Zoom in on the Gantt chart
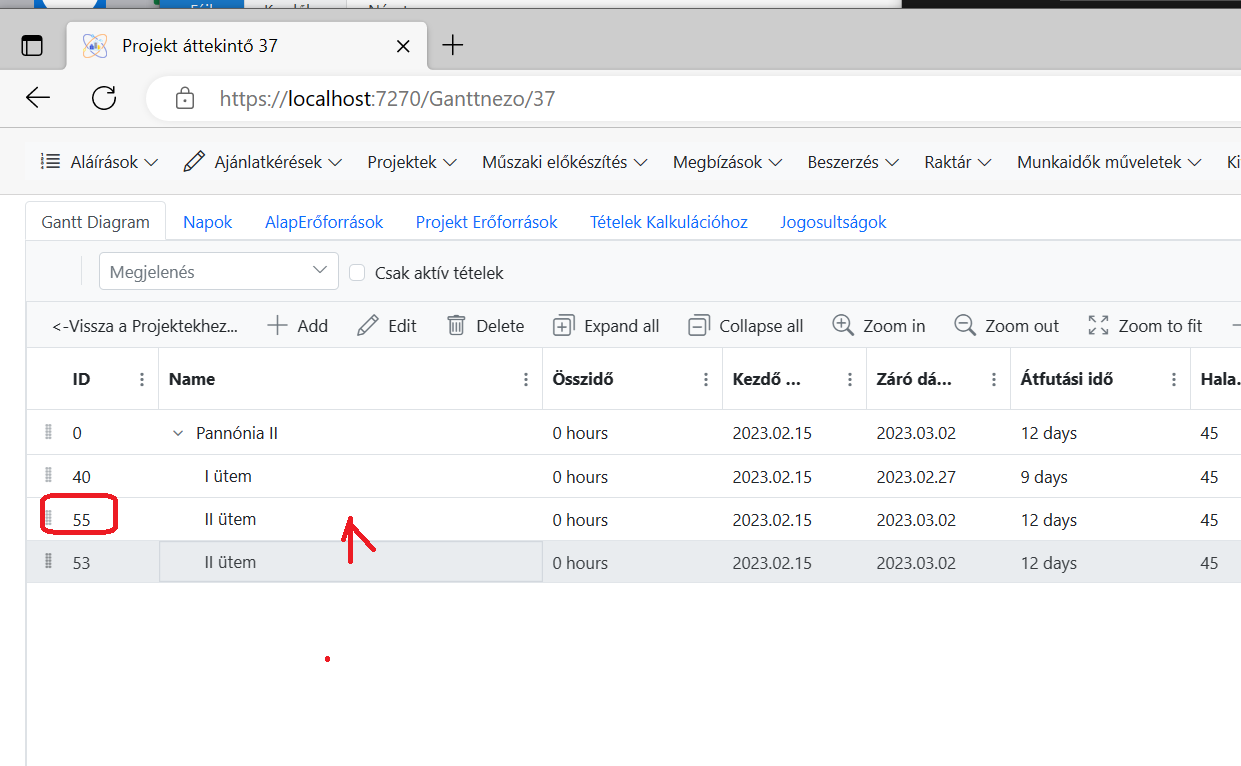 (843, 326)
